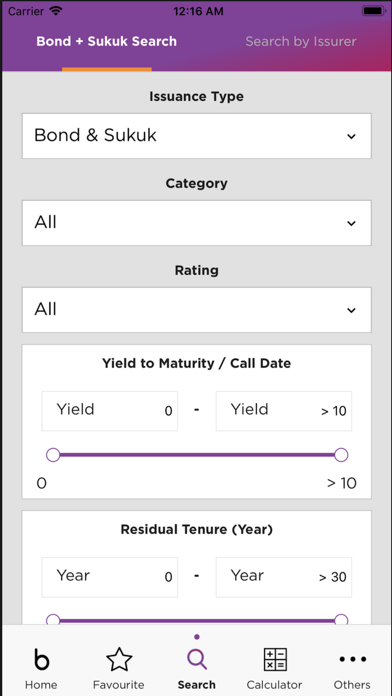Open the Category dropdown set to All
The height and width of the screenshot is (696, 392).
[x=197, y=223]
